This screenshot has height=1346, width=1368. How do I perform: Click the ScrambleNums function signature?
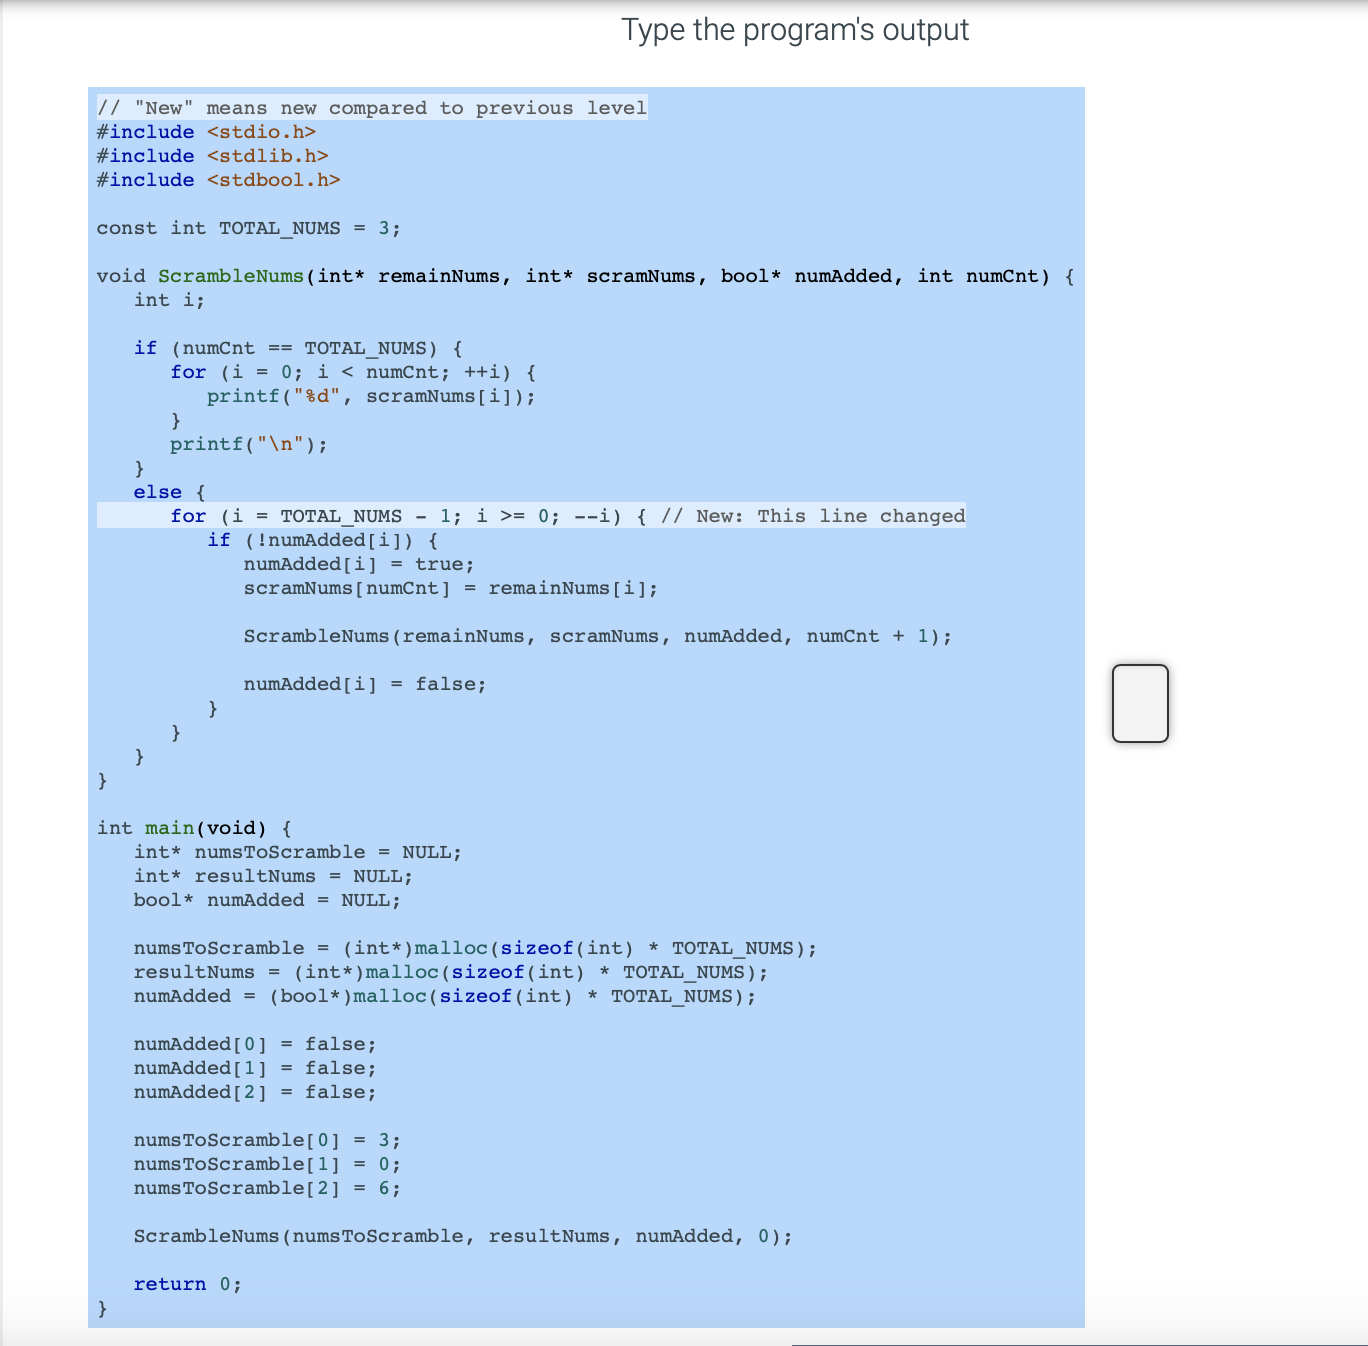point(583,276)
